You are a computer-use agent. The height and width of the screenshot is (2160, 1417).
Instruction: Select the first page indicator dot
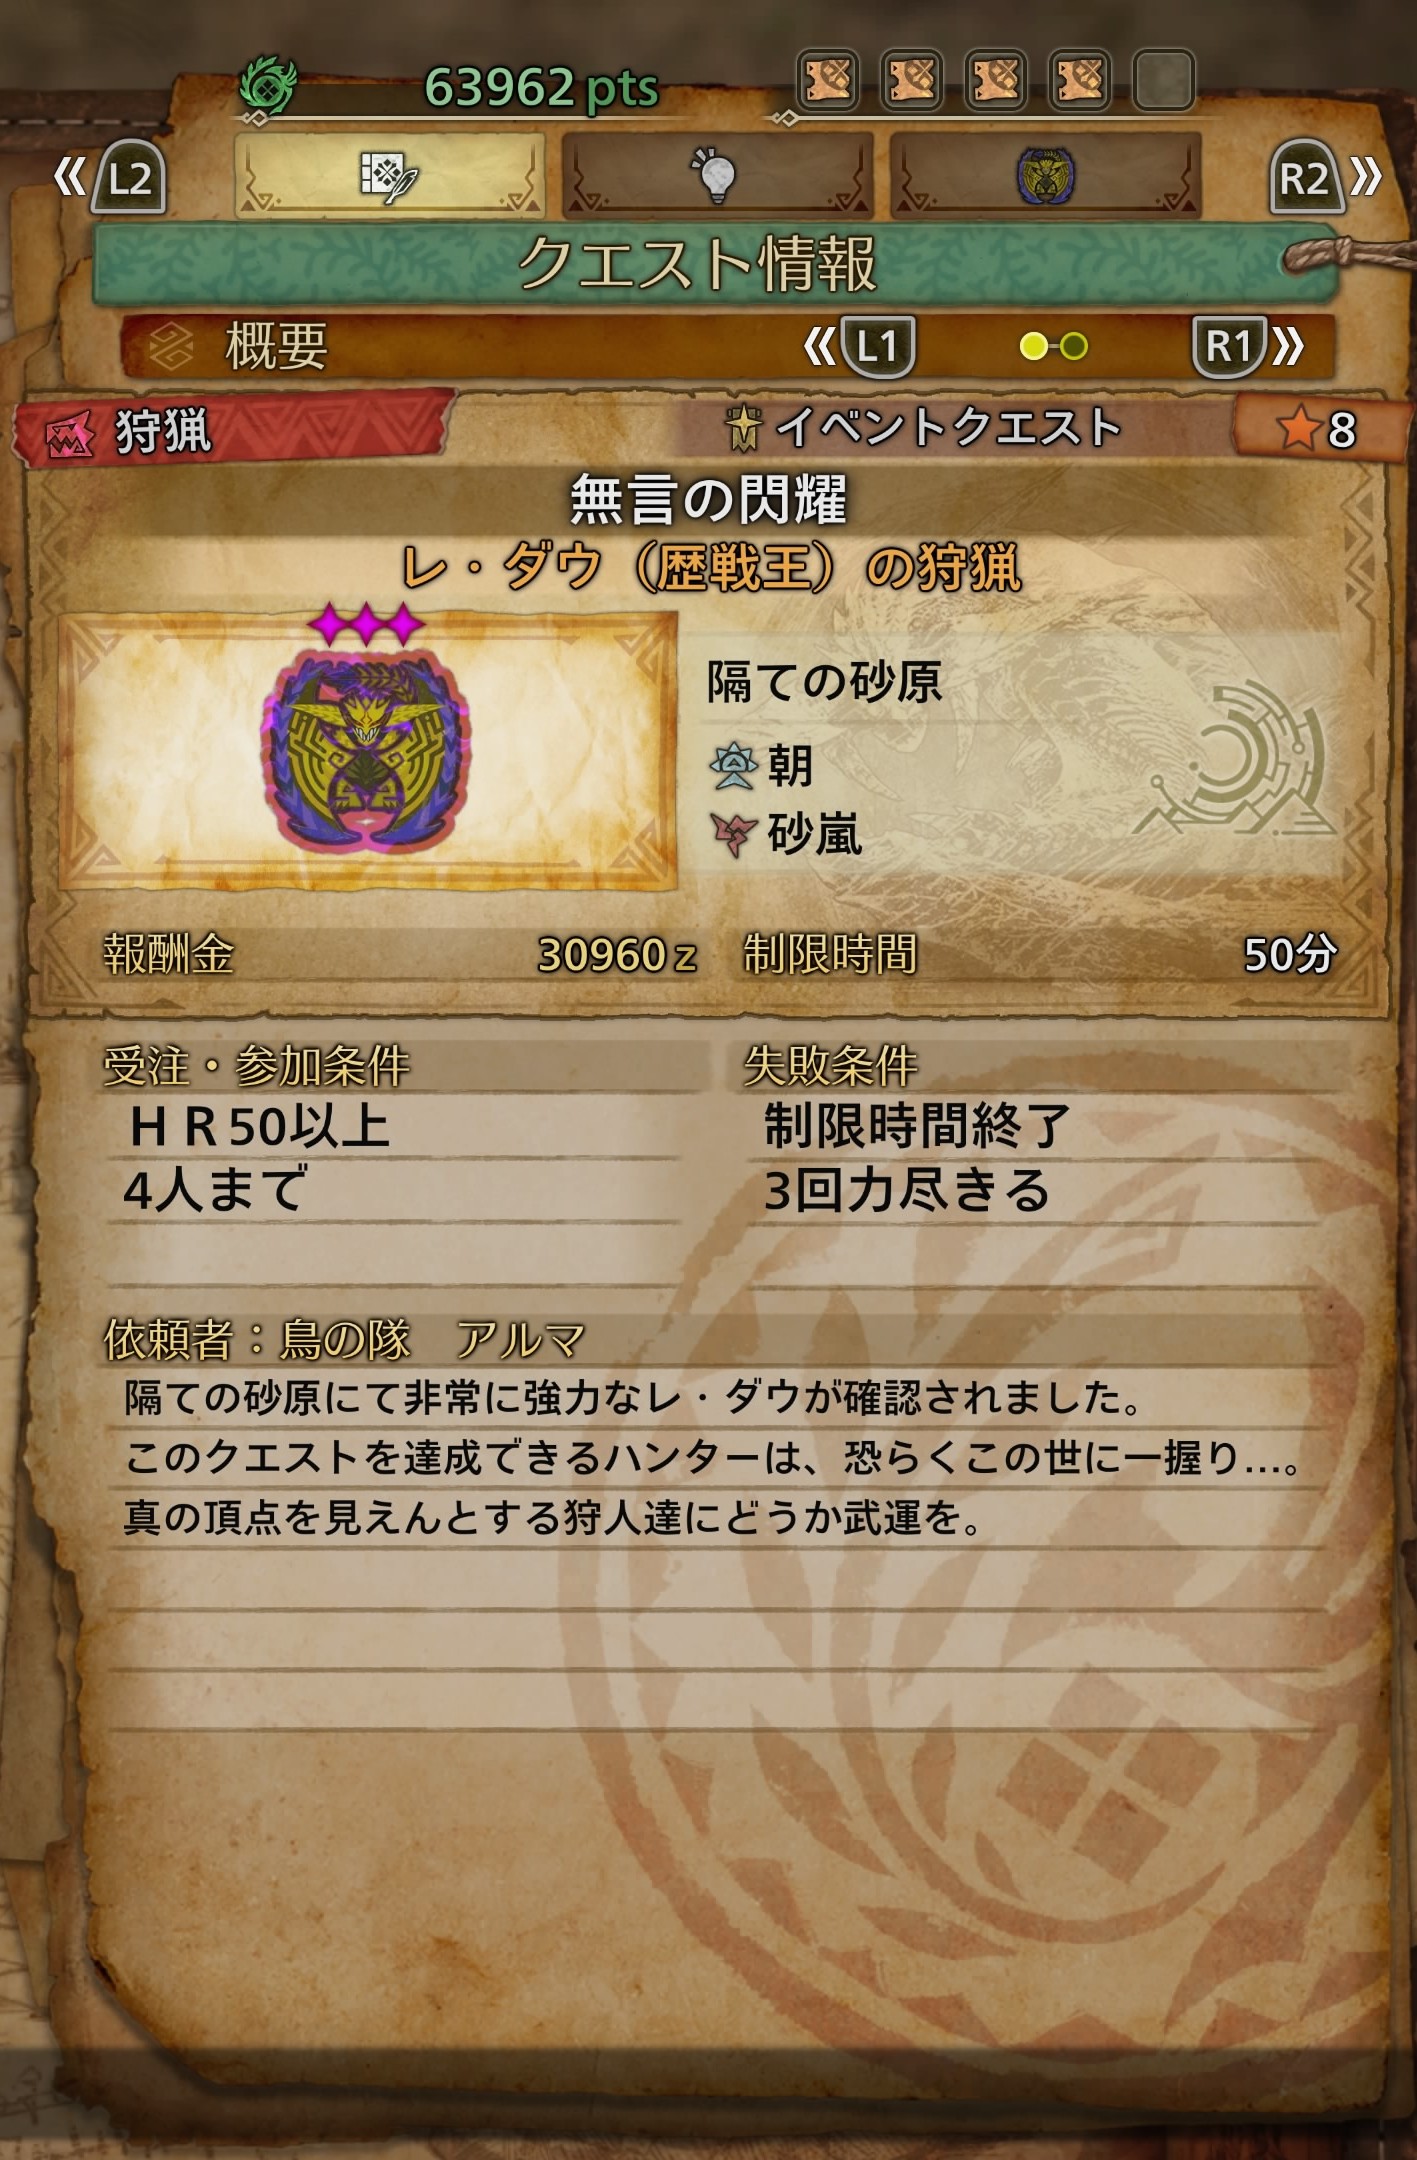[x=1033, y=347]
